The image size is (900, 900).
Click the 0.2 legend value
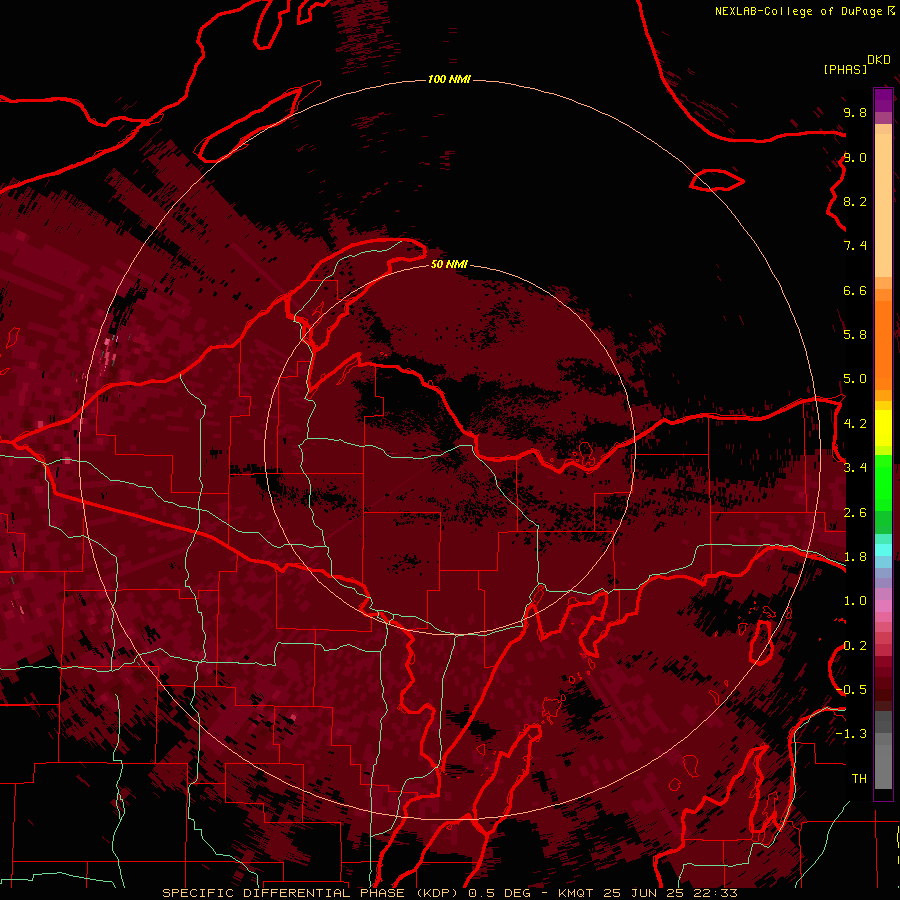coord(855,646)
